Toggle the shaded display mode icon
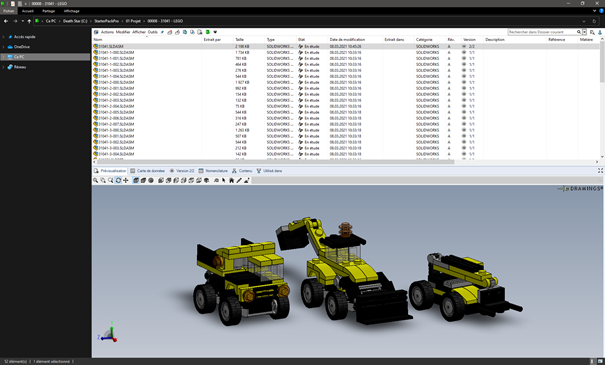The height and width of the screenshot is (365, 605). [143, 180]
